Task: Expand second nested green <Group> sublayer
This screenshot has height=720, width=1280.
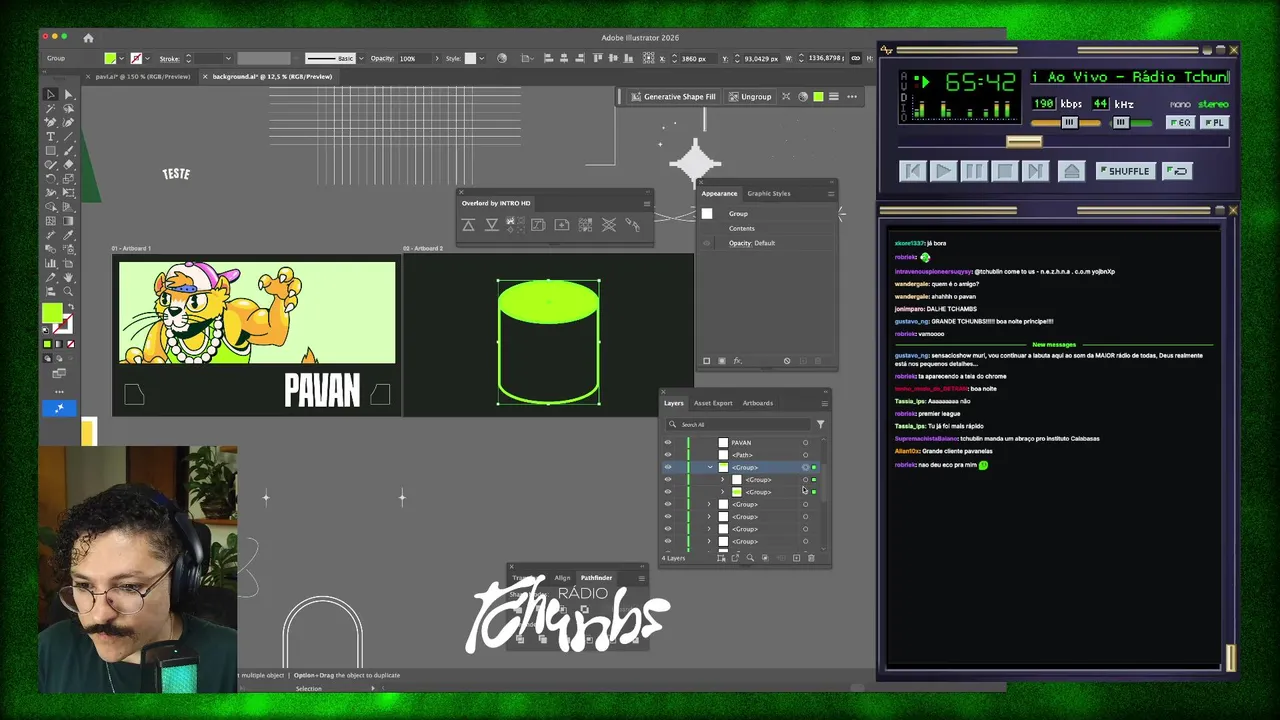Action: [x=723, y=492]
